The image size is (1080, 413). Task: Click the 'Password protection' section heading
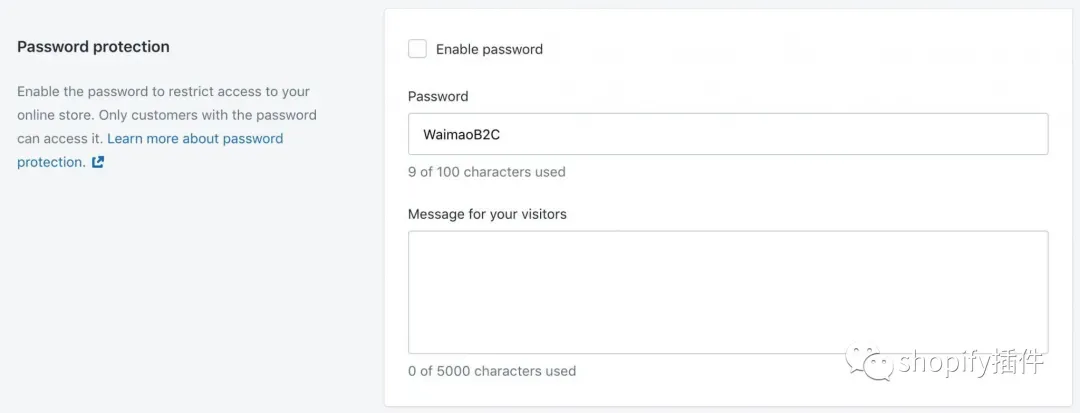(x=93, y=47)
